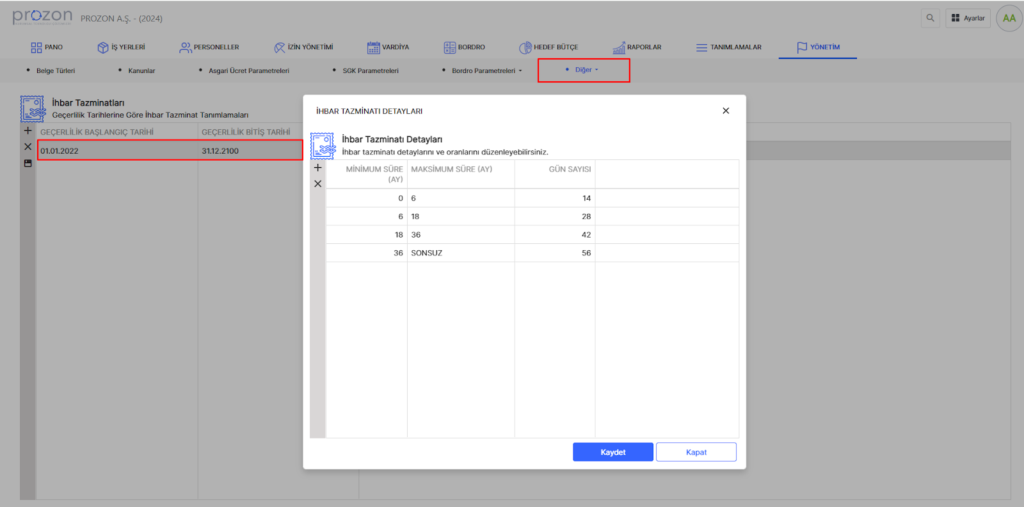
Task: Click the delete row X icon in dialog
Action: click(318, 184)
